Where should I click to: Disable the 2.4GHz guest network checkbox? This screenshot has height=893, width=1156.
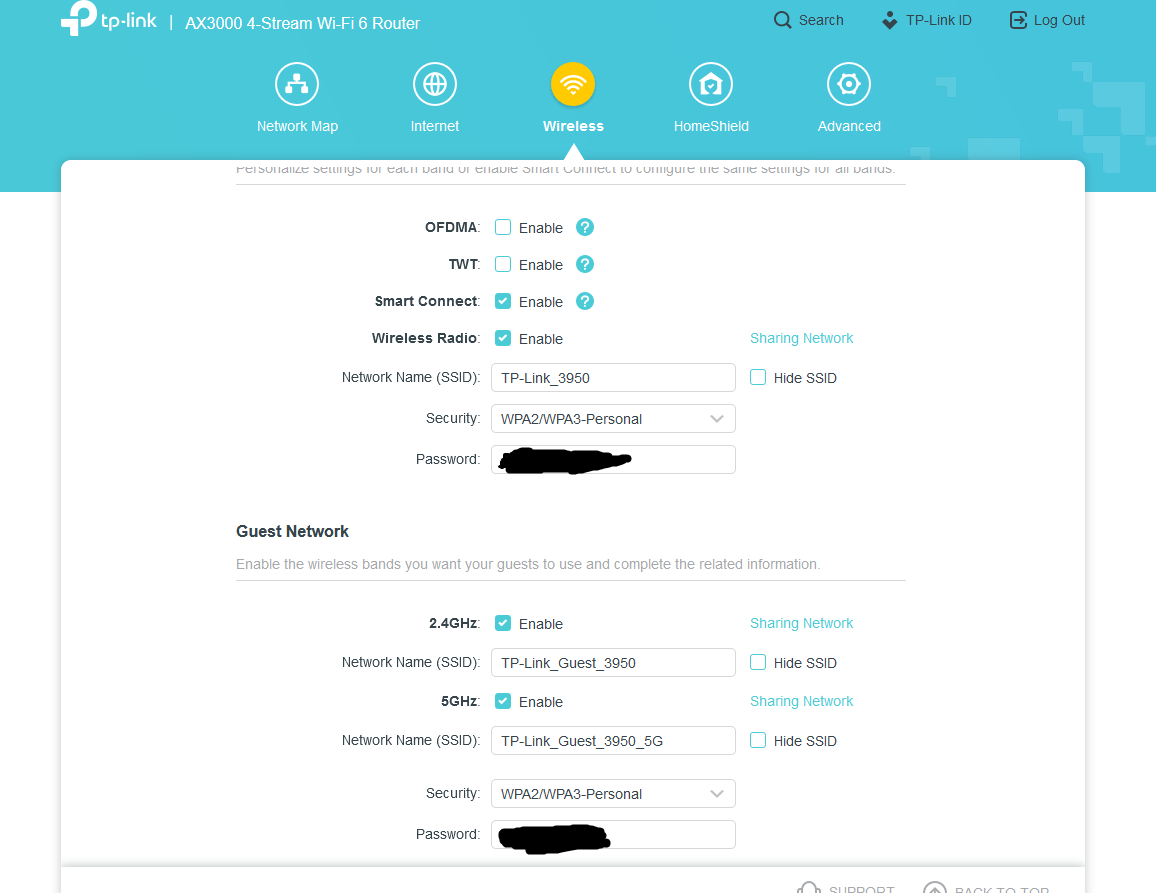tap(503, 623)
